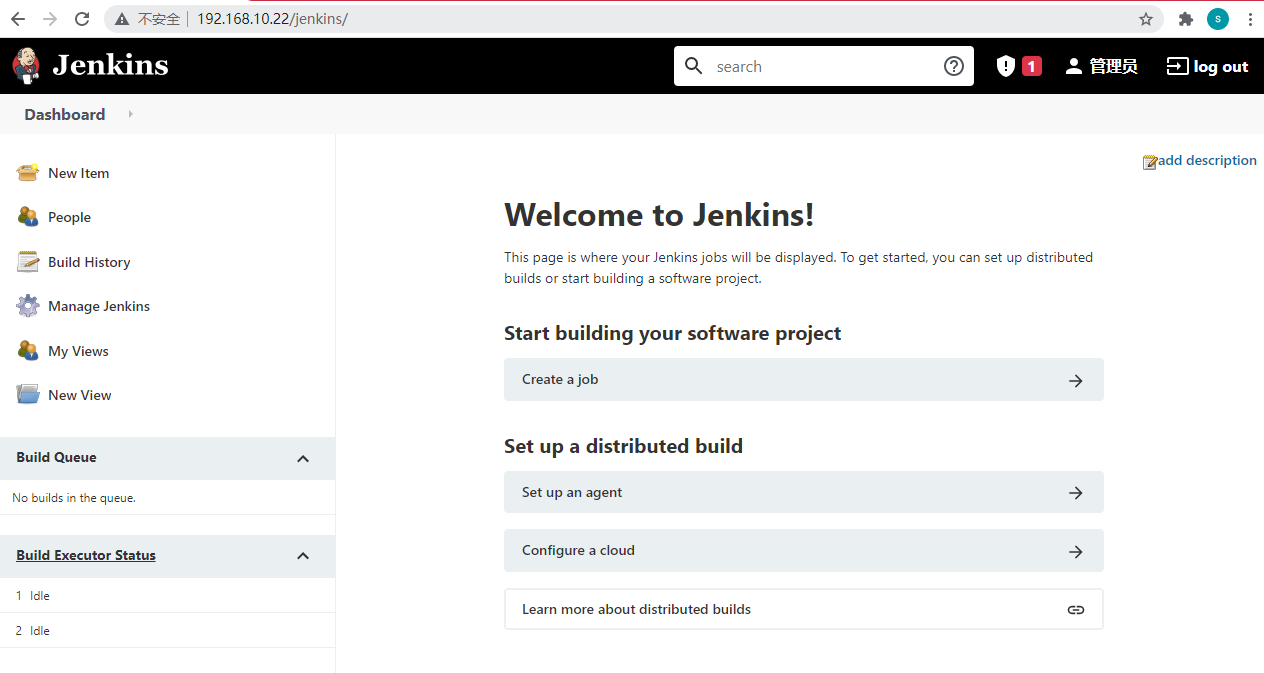
Task: Collapse the Build Executor Status panel
Action: coord(303,556)
